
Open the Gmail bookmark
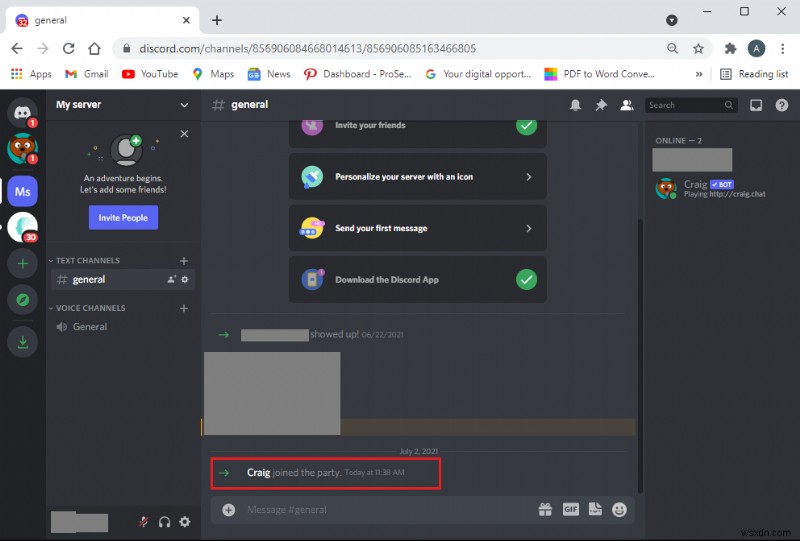pos(87,74)
